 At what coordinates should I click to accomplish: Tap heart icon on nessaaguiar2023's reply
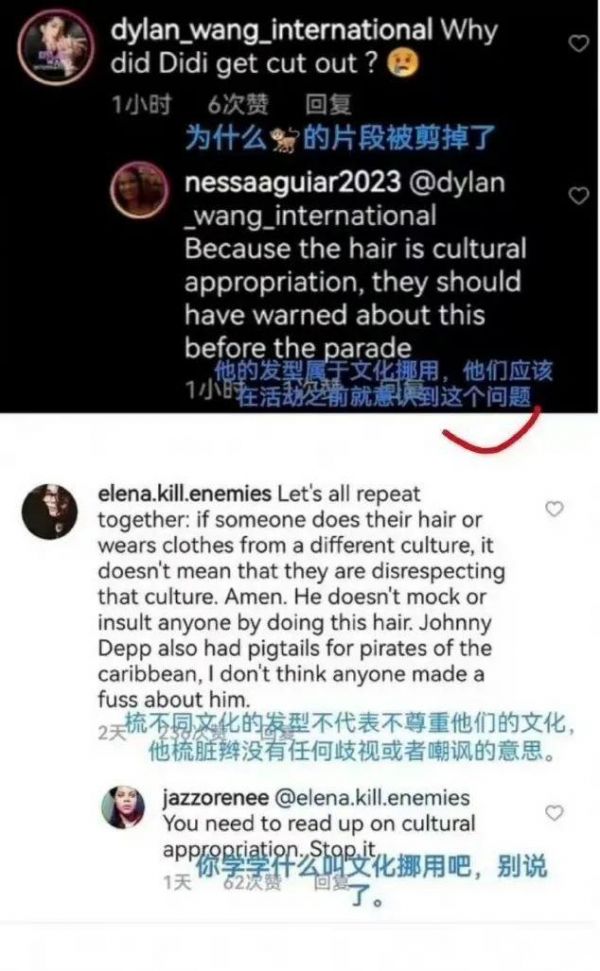(579, 196)
